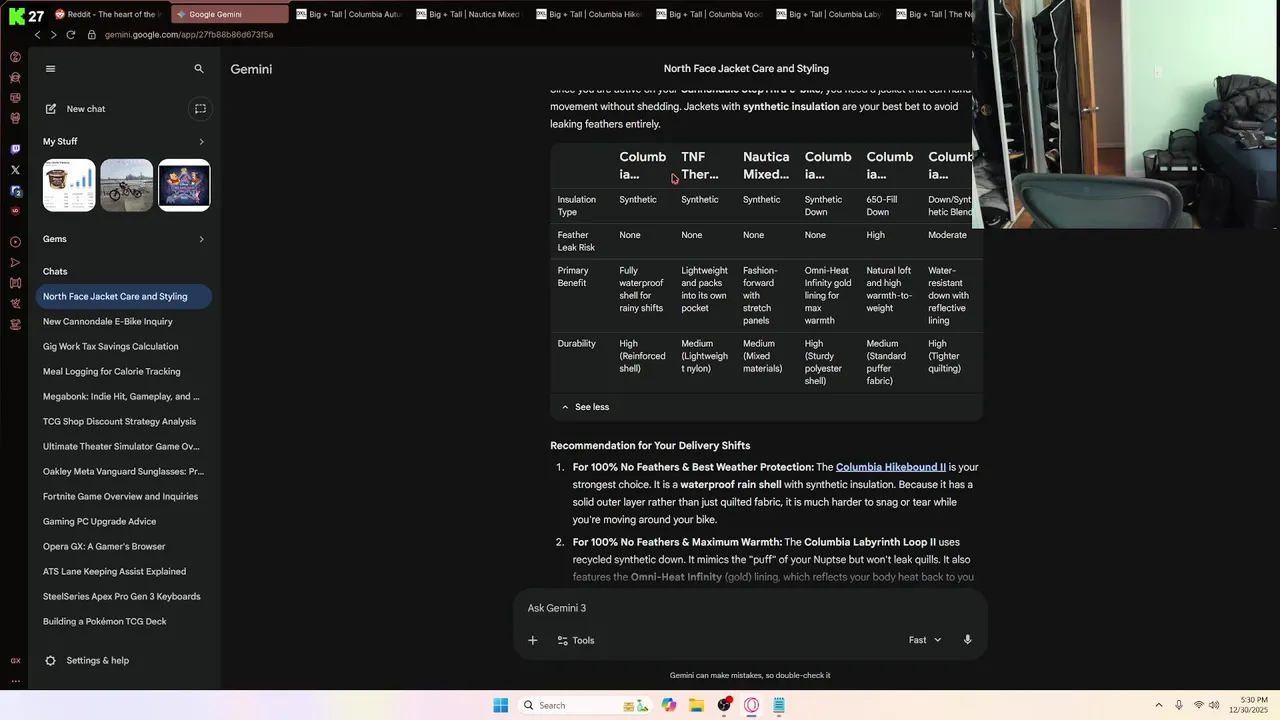Open File Explorer from the taskbar
This screenshot has width=1280, height=720.
tap(696, 705)
